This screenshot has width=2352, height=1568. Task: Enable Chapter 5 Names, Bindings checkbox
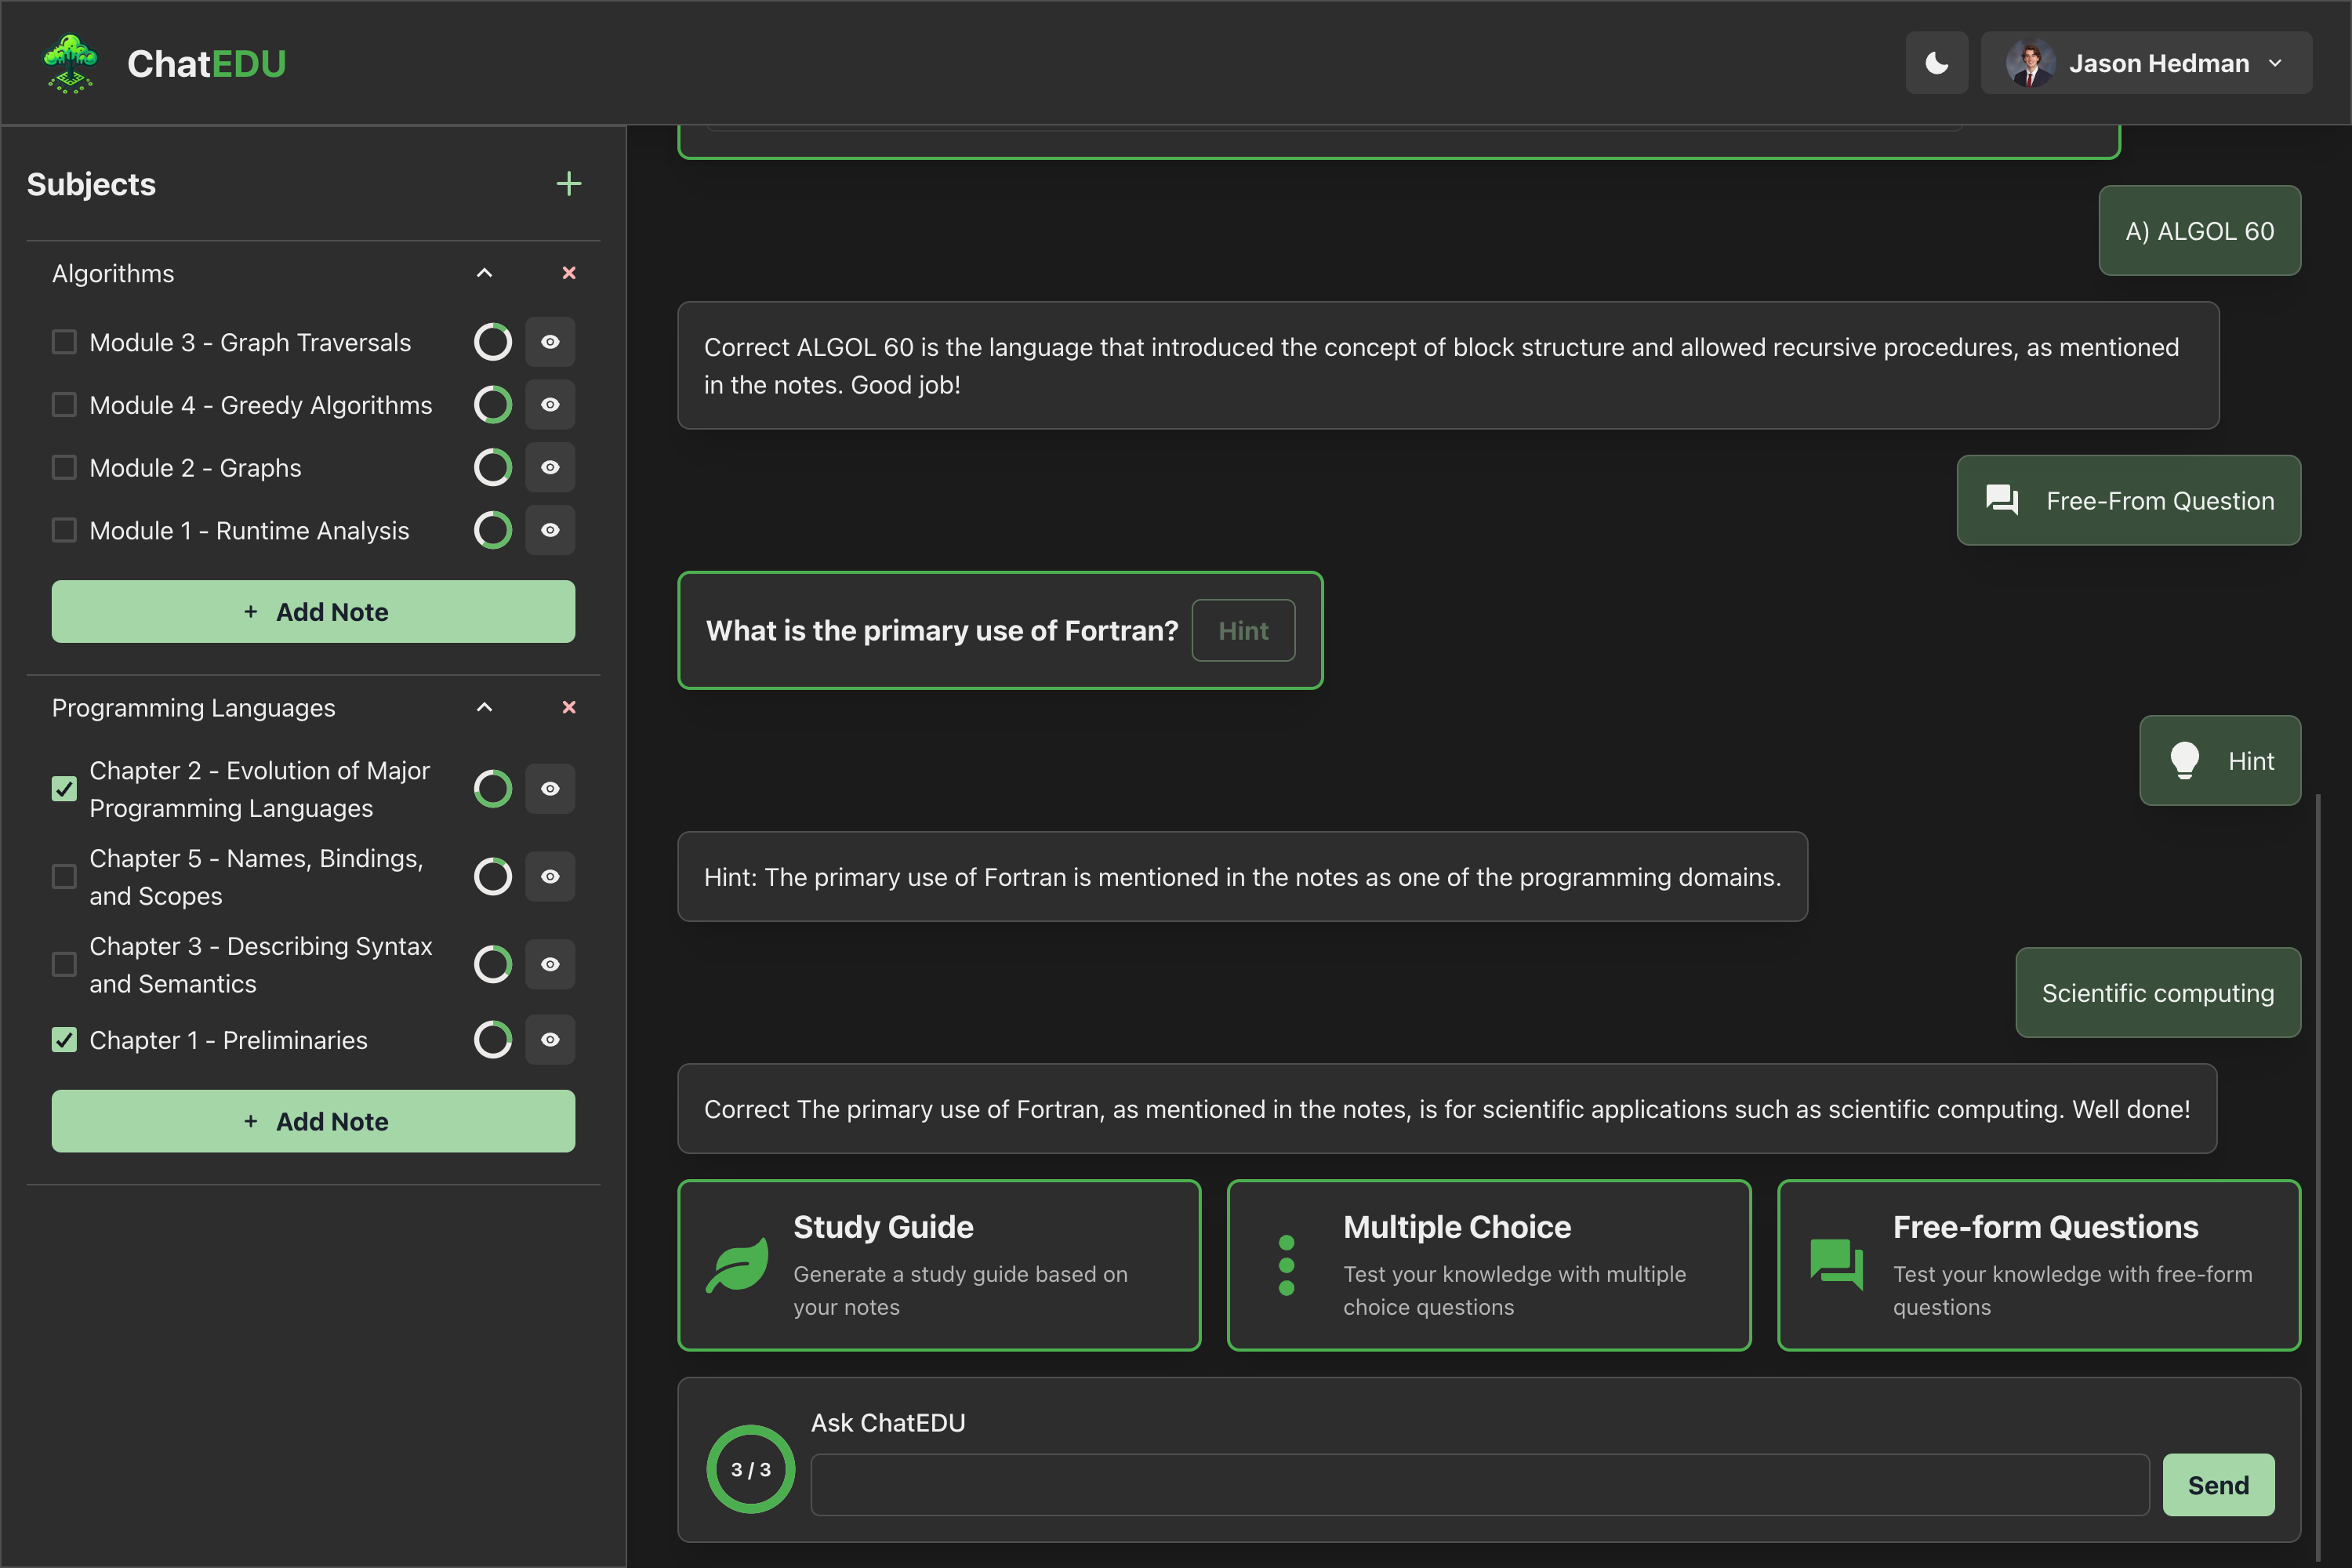[x=64, y=877]
